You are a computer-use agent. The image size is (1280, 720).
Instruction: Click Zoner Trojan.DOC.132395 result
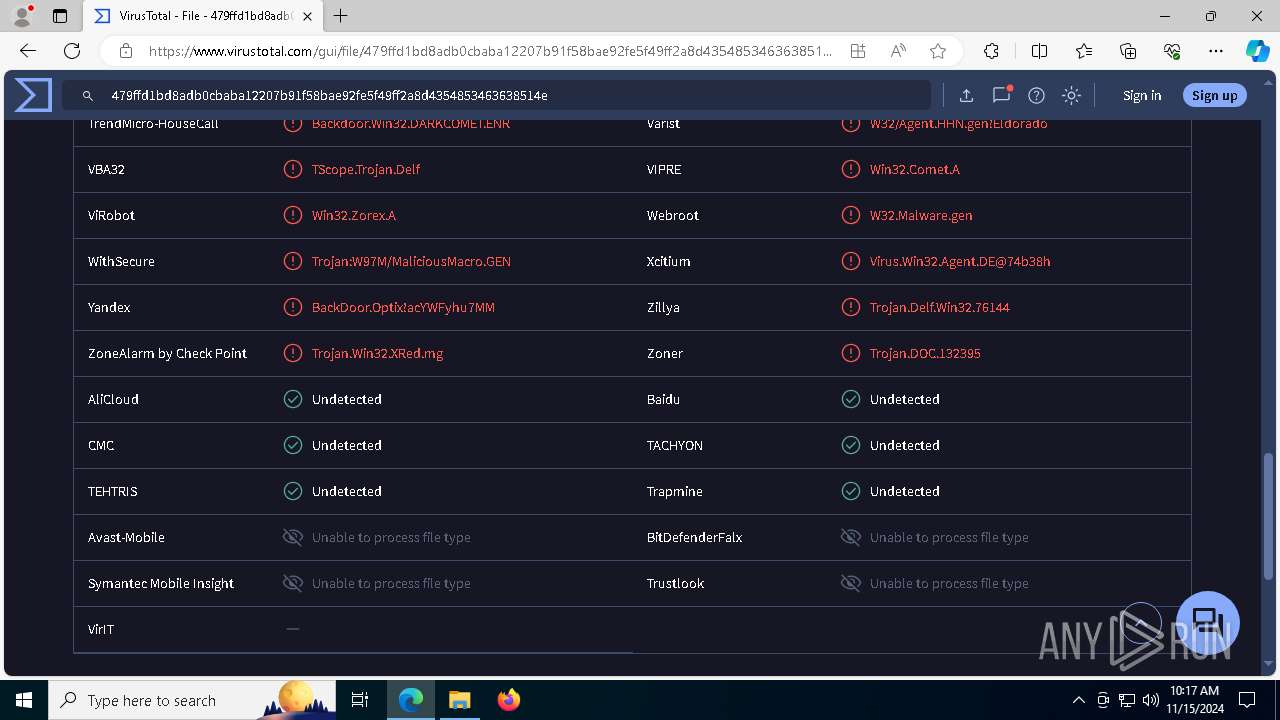tap(925, 353)
